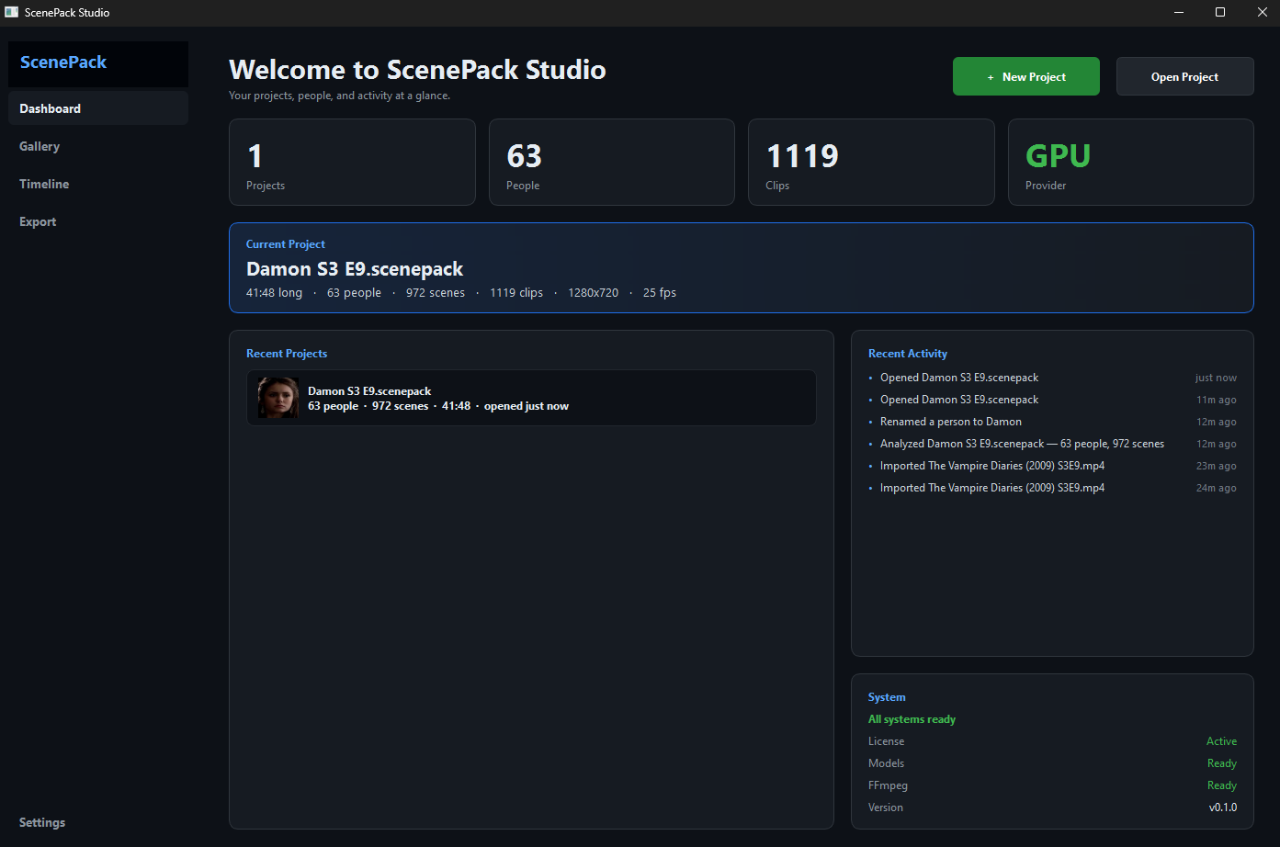Click the current project details line starting 41:48 long

point(461,293)
